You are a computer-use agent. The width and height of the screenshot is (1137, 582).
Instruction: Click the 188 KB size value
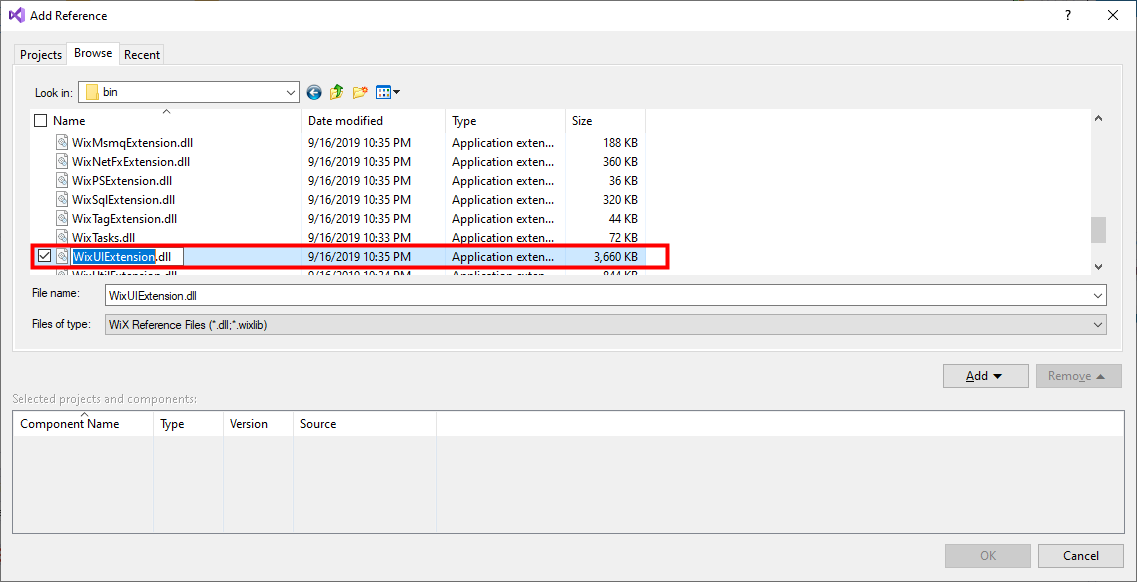coord(620,143)
